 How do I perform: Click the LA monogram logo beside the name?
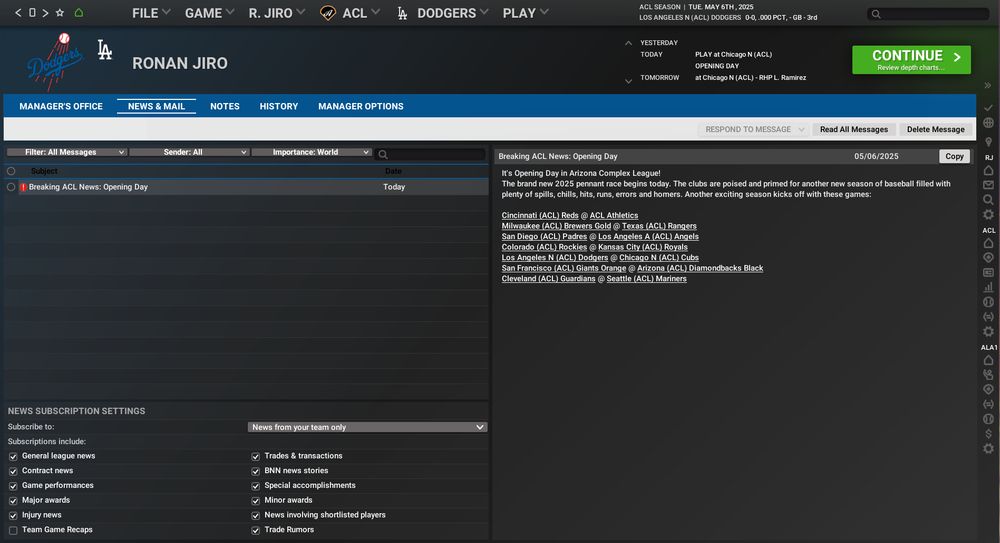coord(105,50)
